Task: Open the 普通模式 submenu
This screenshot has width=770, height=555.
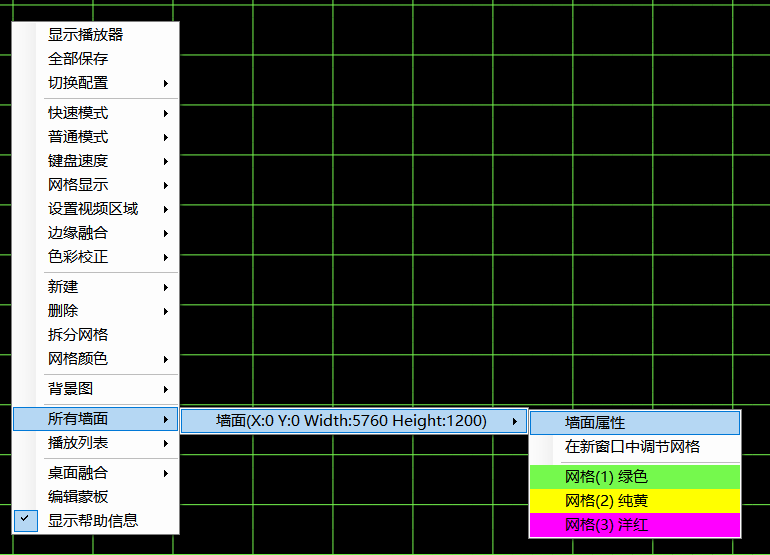Action: pyautogui.click(x=78, y=137)
